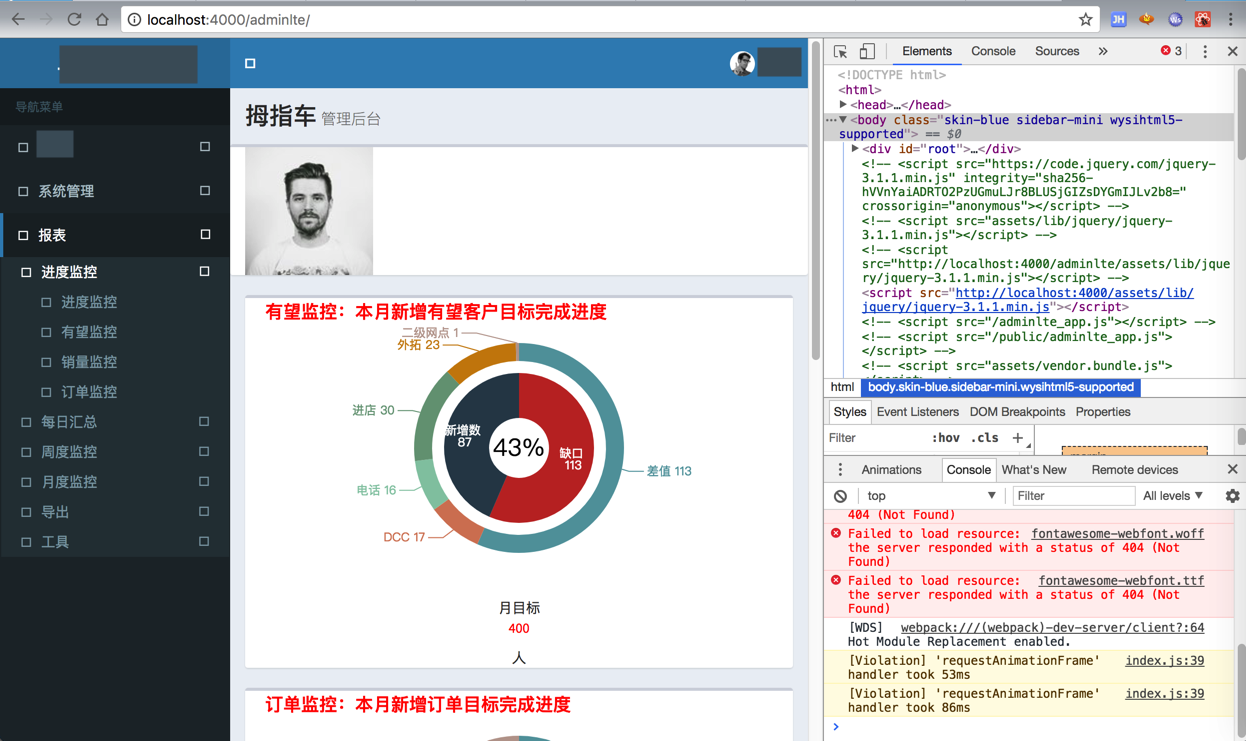
Task: Click the 报表 menu icon
Action: point(23,235)
